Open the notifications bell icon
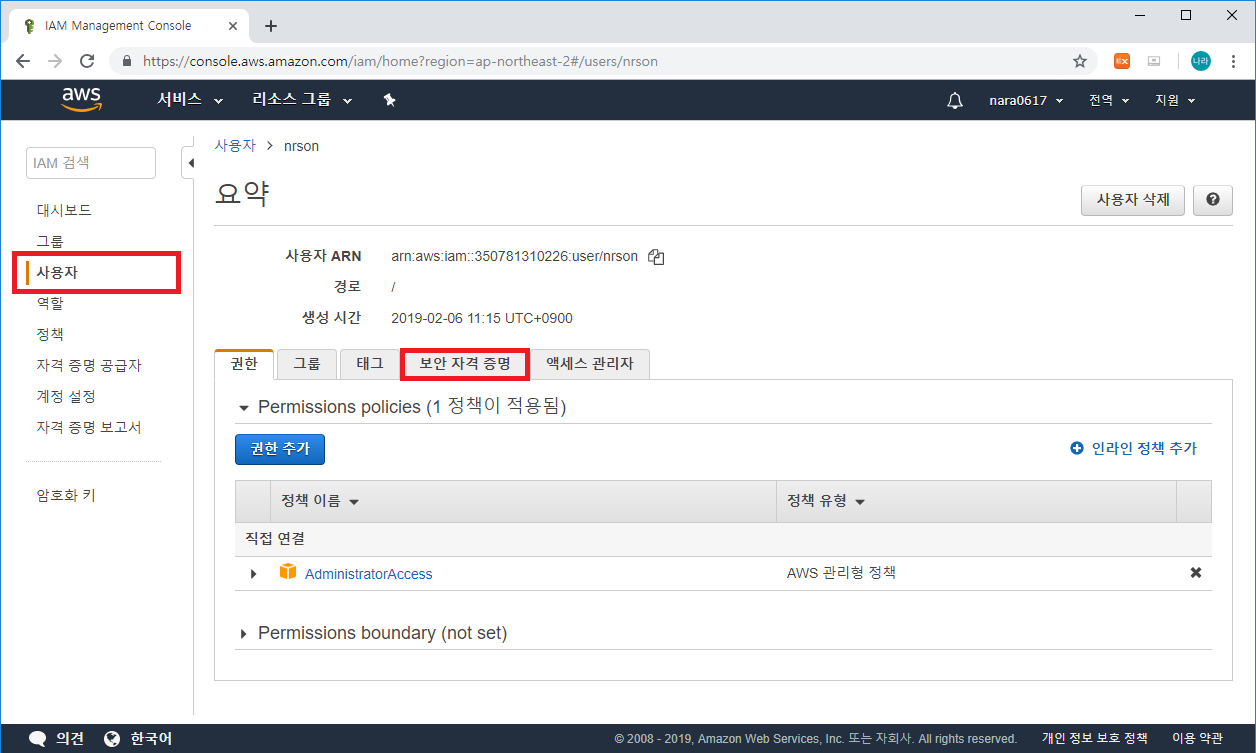 tap(955, 100)
